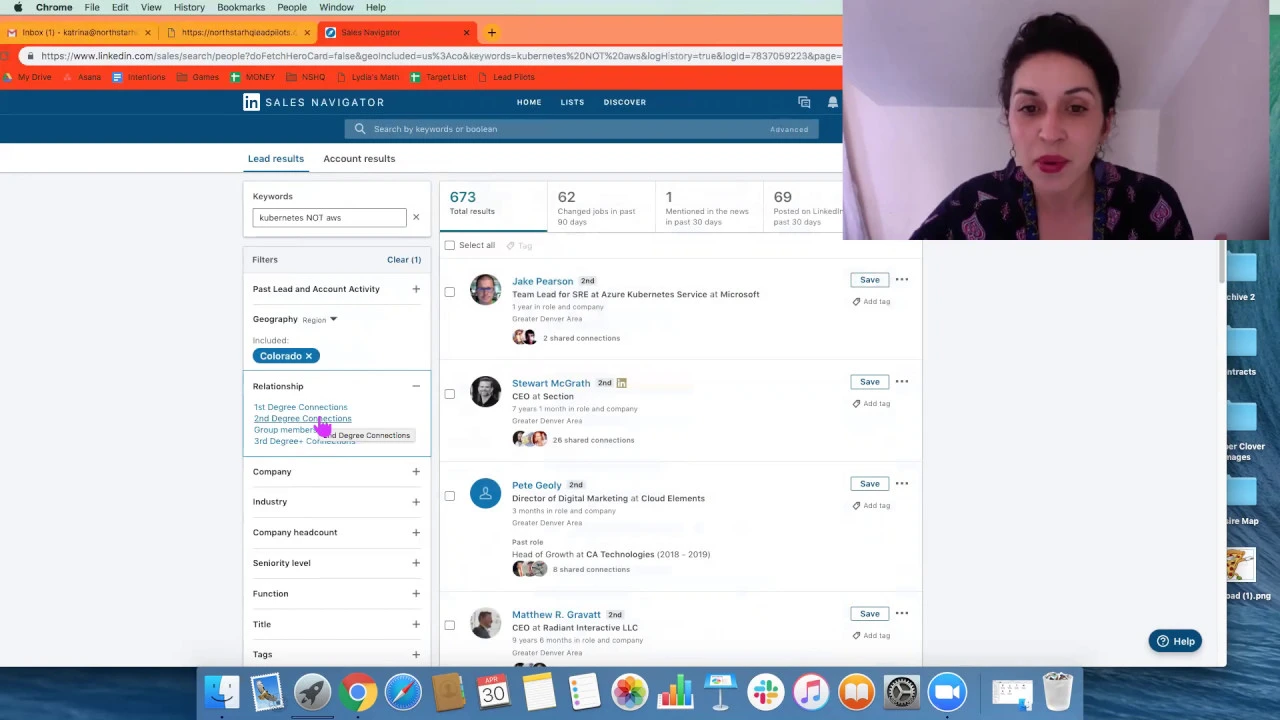This screenshot has width=1280, height=720.
Task: Switch to Account results tab
Action: point(359,158)
